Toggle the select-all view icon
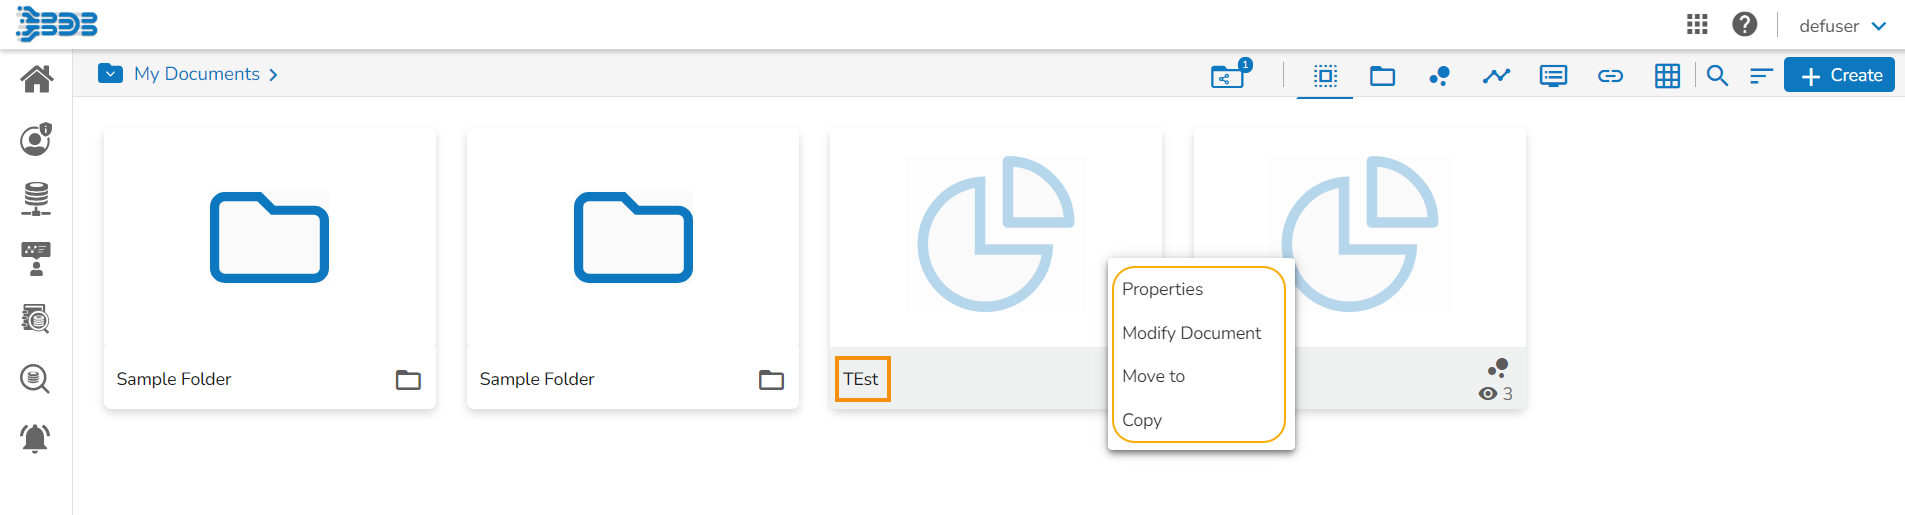Image resolution: width=1905 pixels, height=515 pixels. (x=1325, y=76)
